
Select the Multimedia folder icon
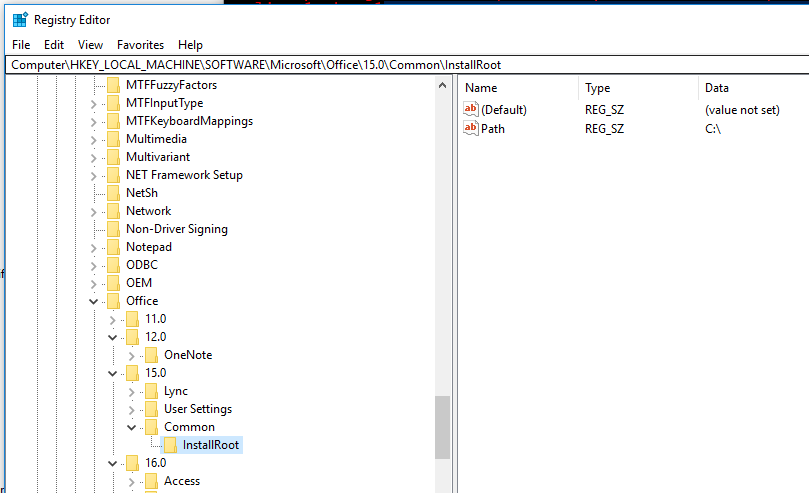pos(114,139)
